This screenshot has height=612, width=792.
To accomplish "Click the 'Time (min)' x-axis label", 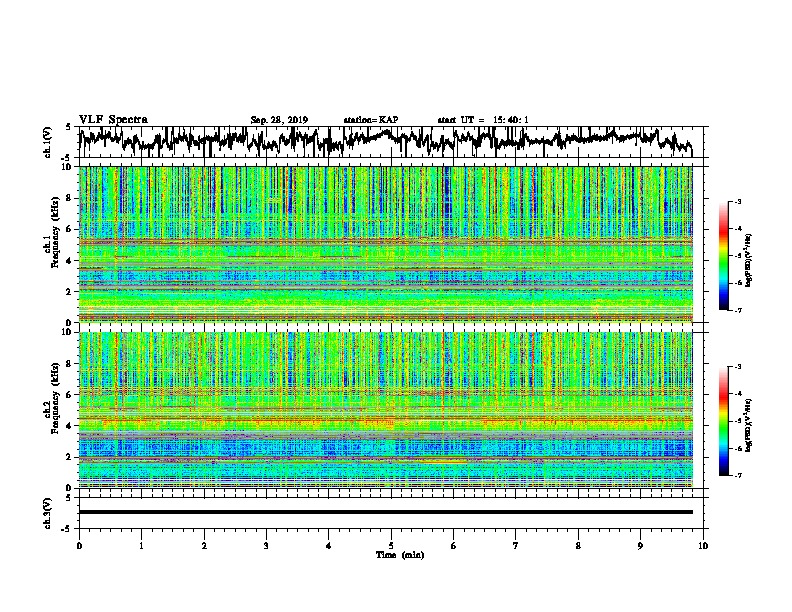I will (x=400, y=555).
